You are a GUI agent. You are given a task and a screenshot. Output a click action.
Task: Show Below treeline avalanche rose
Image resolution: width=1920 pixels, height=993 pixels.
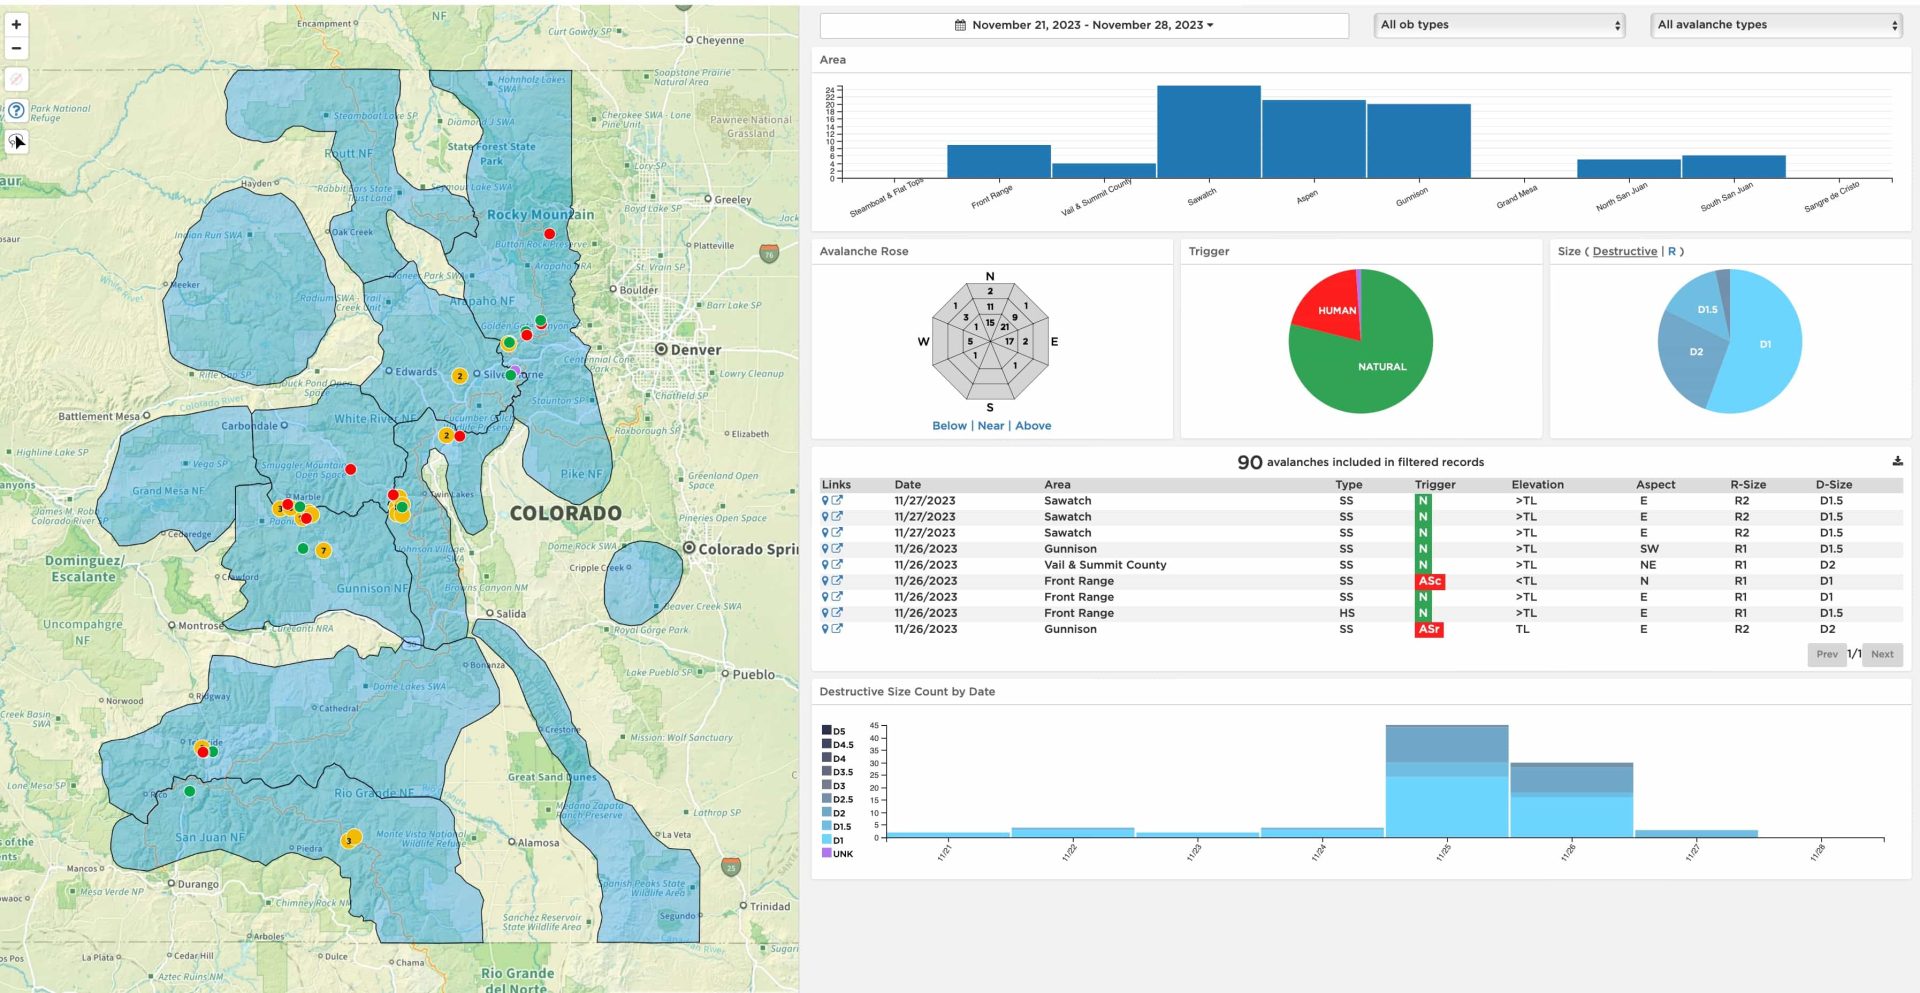(x=949, y=426)
